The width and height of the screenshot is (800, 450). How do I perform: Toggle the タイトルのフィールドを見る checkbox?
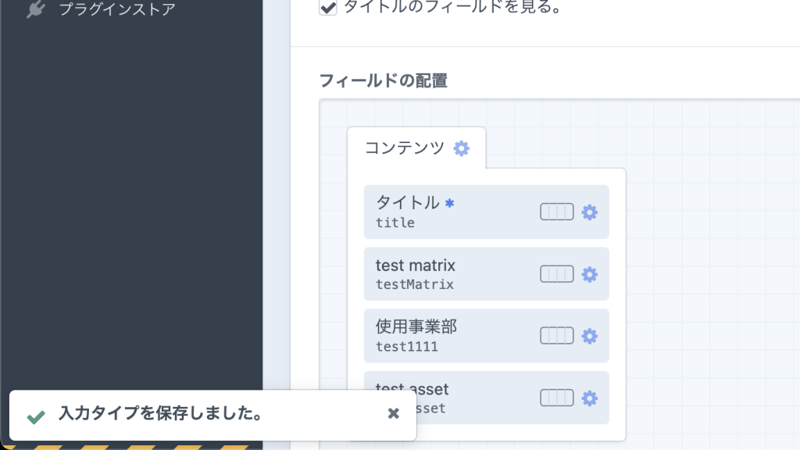coord(328,8)
